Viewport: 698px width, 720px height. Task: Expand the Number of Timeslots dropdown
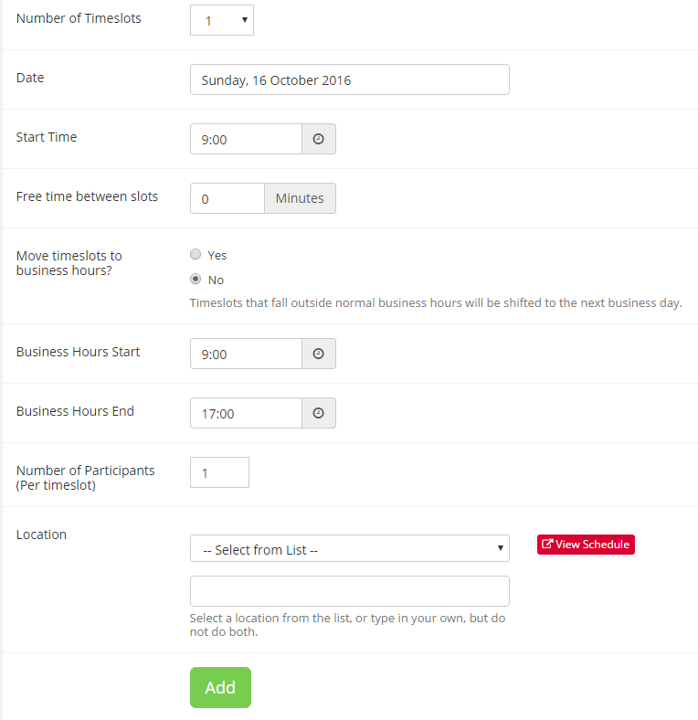(222, 20)
